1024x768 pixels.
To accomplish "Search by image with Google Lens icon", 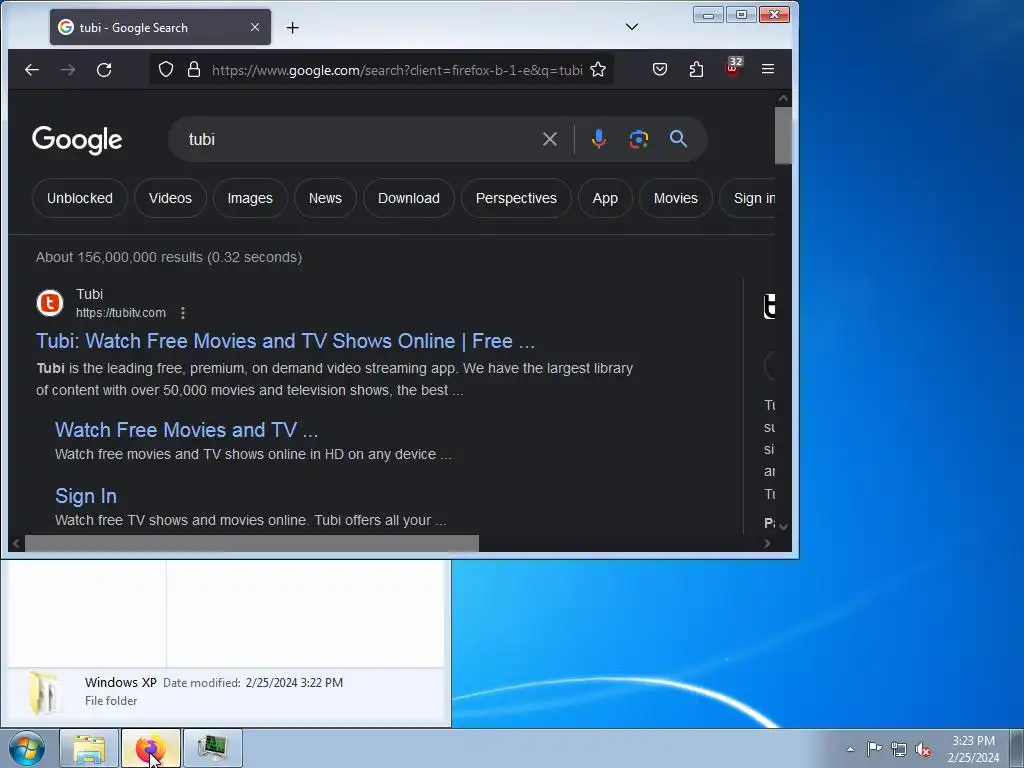I will tap(639, 139).
